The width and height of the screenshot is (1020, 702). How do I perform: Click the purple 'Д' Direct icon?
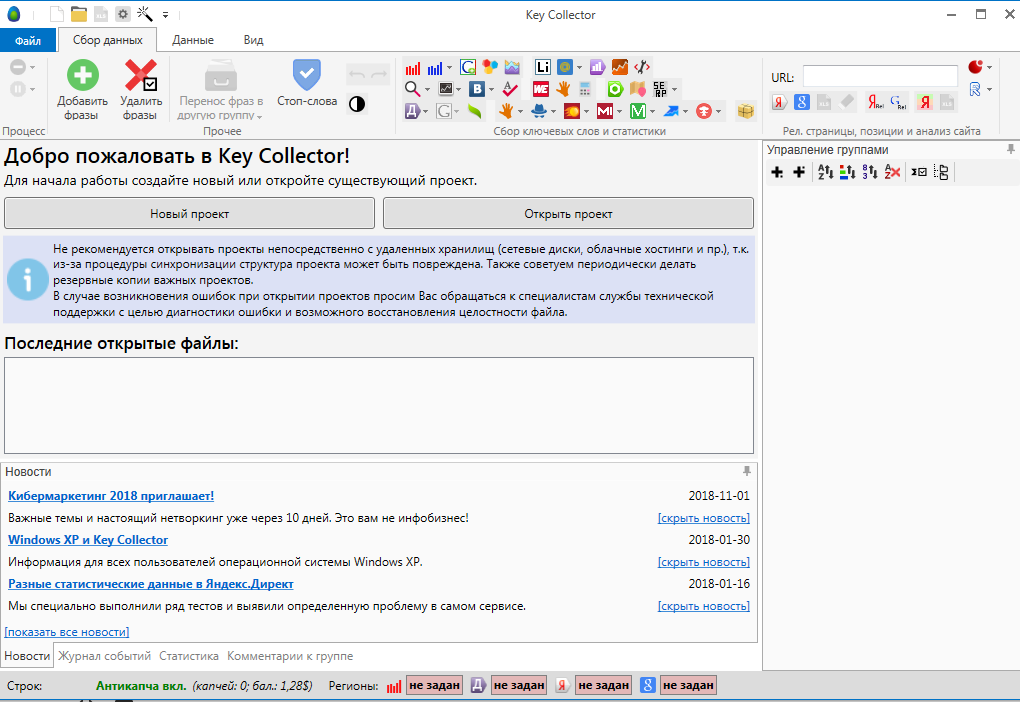(412, 111)
